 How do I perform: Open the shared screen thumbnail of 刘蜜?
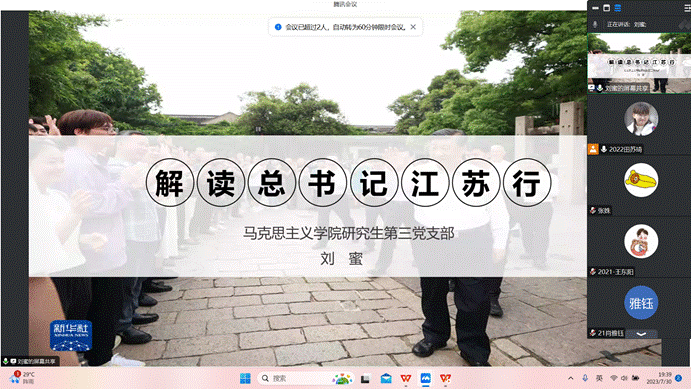[639, 63]
